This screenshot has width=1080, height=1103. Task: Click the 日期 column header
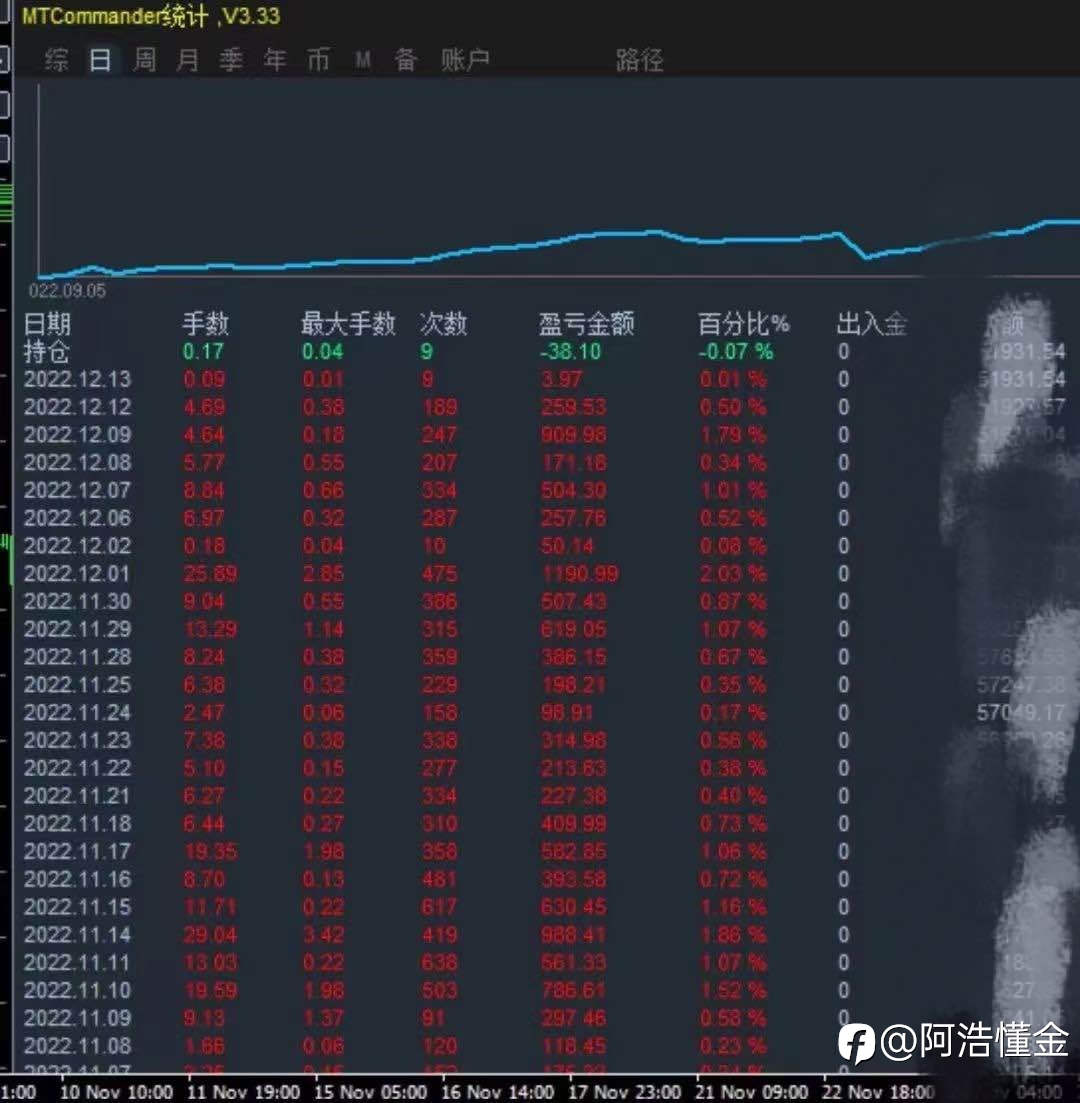[x=47, y=324]
